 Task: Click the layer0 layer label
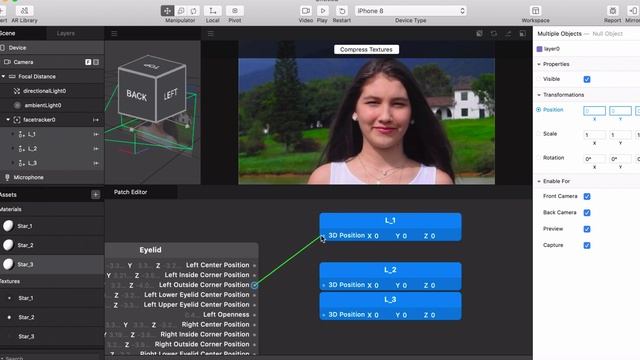[551, 49]
